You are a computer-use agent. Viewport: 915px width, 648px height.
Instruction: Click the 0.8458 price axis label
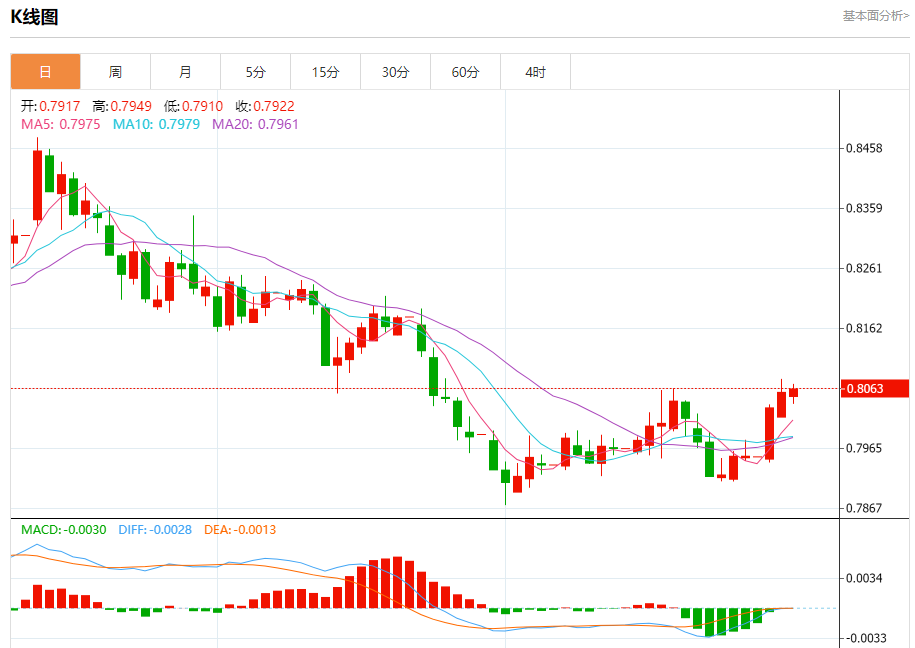click(x=864, y=148)
